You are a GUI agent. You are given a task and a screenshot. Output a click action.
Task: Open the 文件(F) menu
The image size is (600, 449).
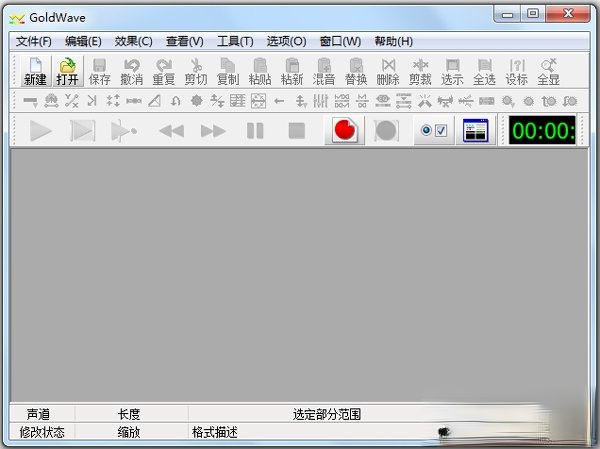point(34,41)
